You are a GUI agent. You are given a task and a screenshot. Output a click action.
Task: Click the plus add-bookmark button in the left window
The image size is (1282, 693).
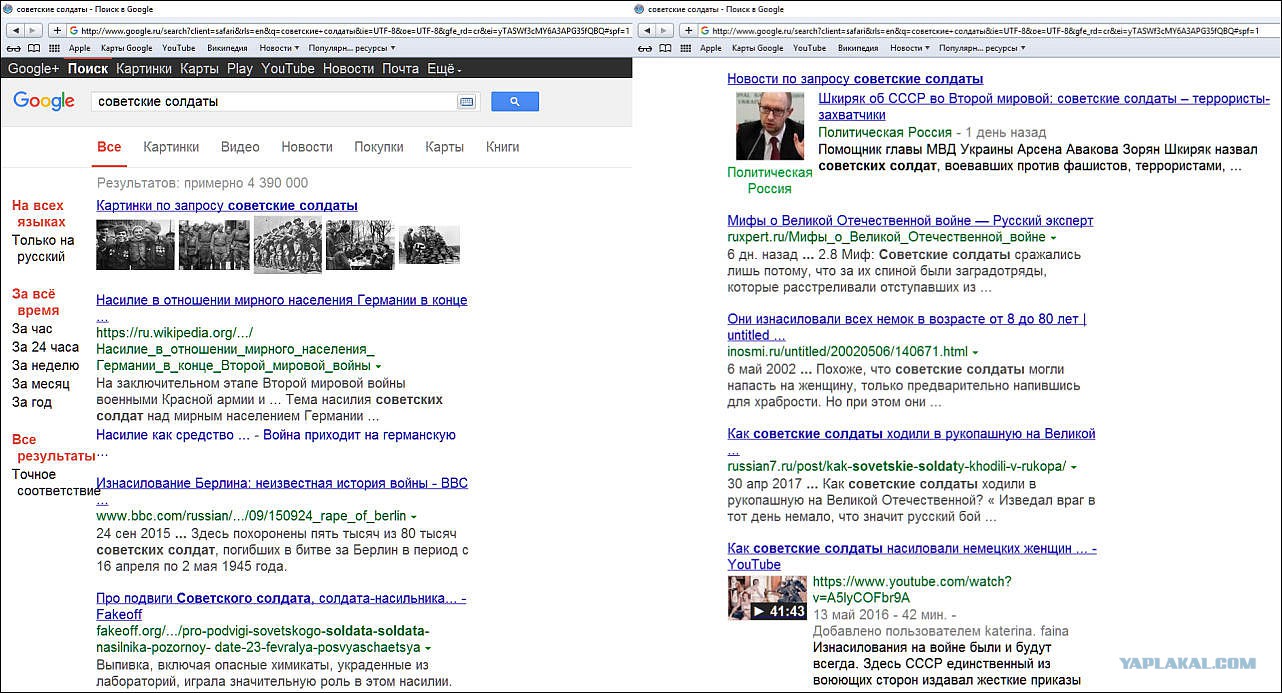(x=57, y=31)
